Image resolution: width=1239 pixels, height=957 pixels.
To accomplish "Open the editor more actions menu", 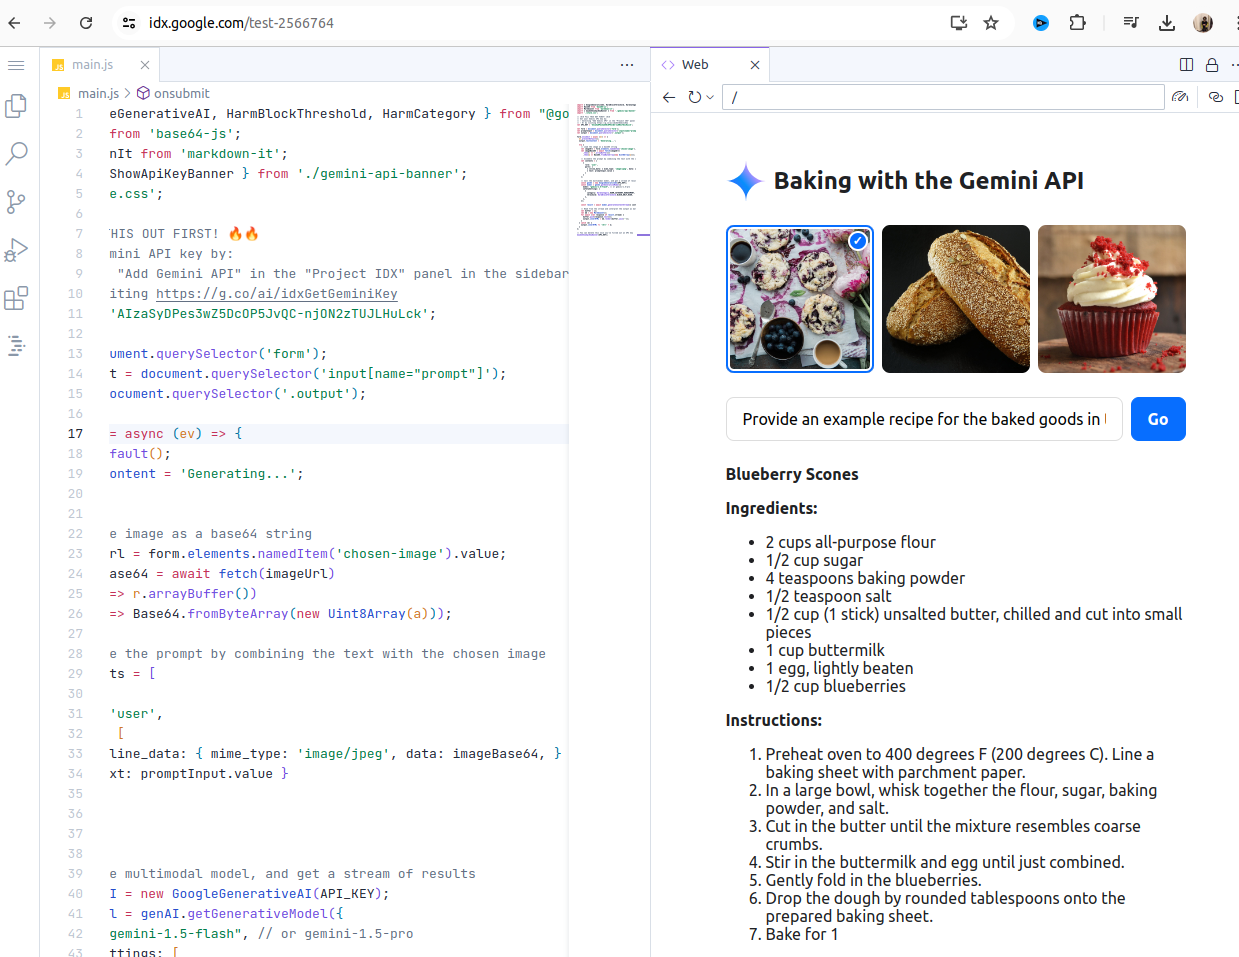I will [627, 64].
